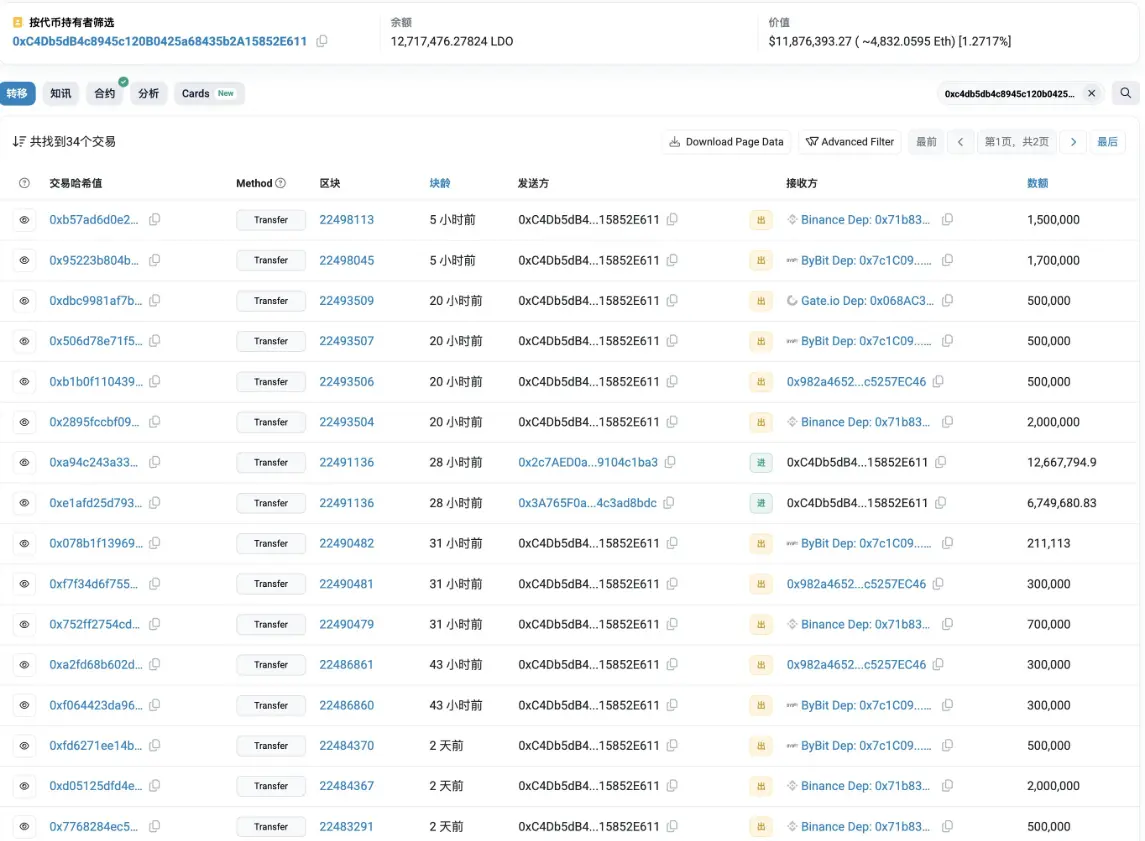Switch to the 合约 tab
The image size is (1145, 841).
(105, 94)
